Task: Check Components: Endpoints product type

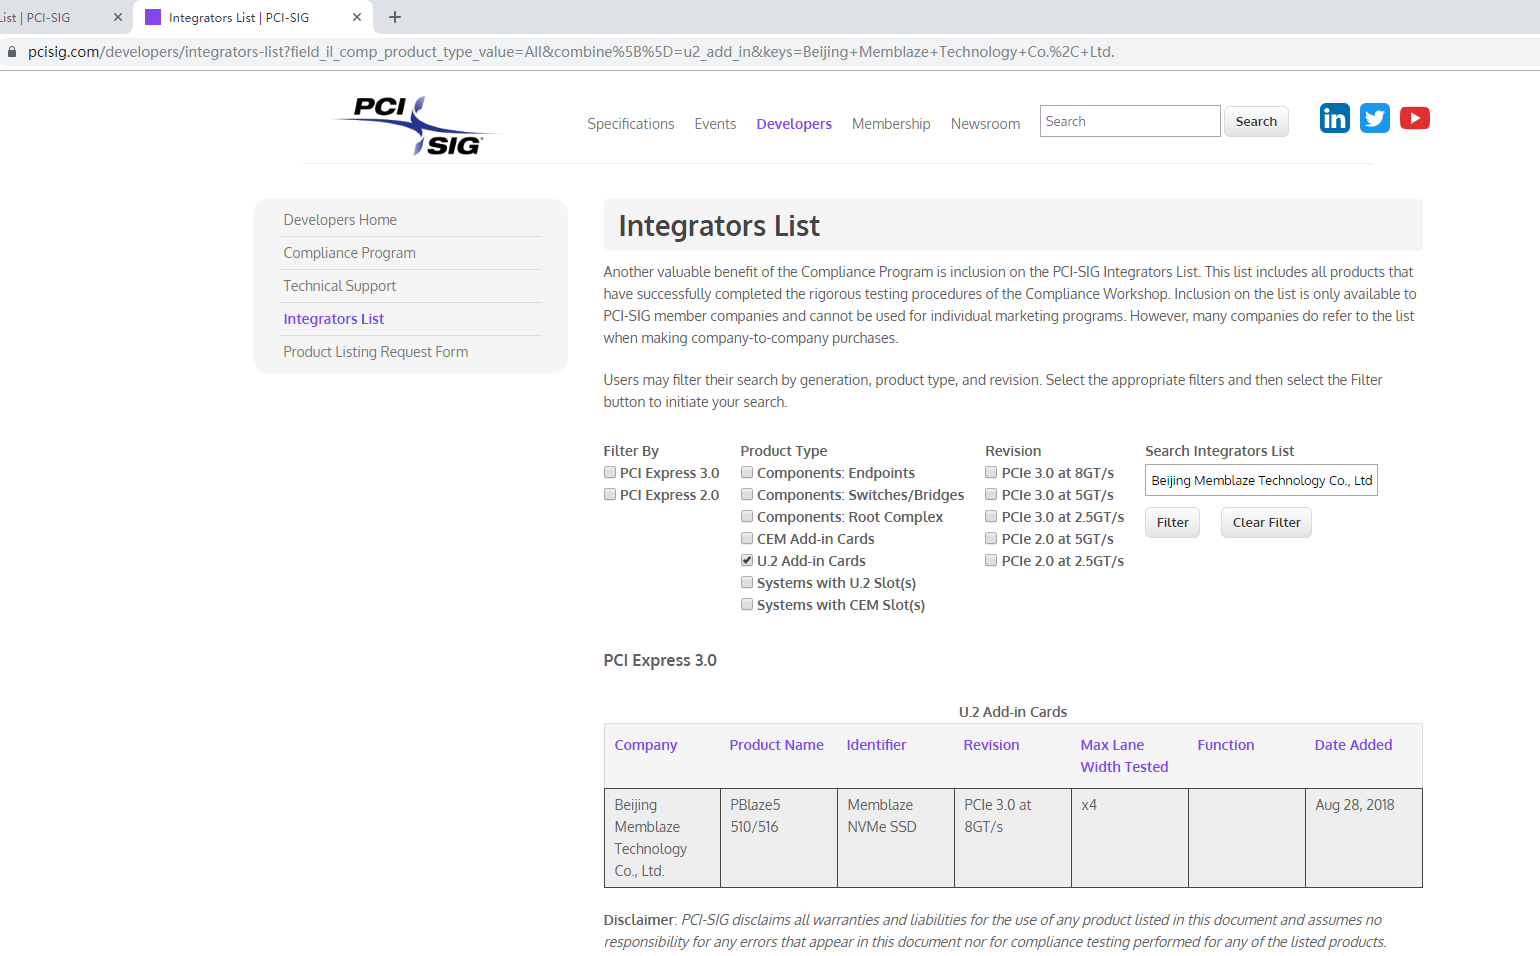Action: [x=747, y=472]
